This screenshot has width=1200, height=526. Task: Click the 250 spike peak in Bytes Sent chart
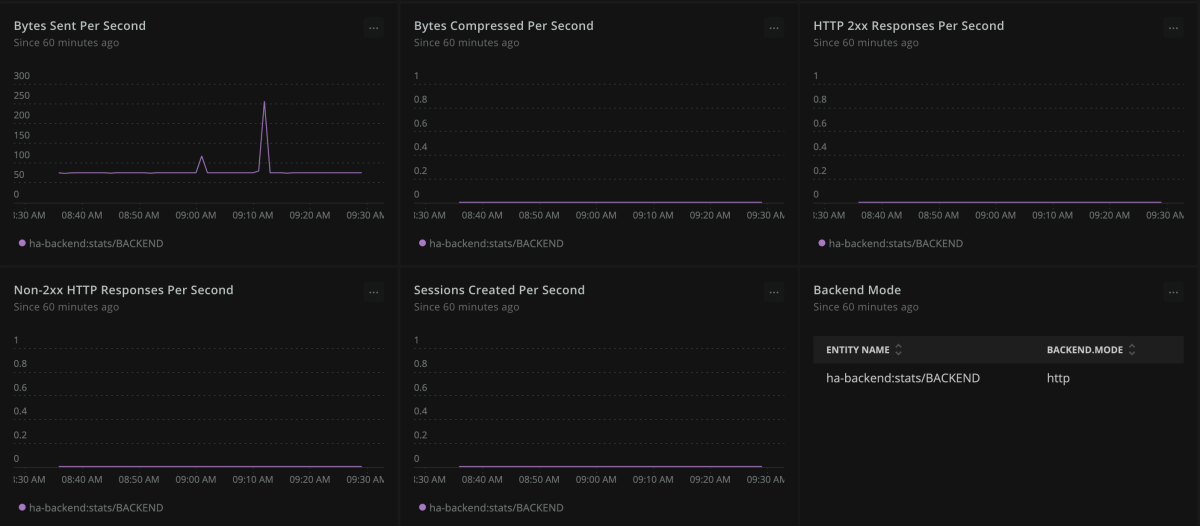click(264, 102)
